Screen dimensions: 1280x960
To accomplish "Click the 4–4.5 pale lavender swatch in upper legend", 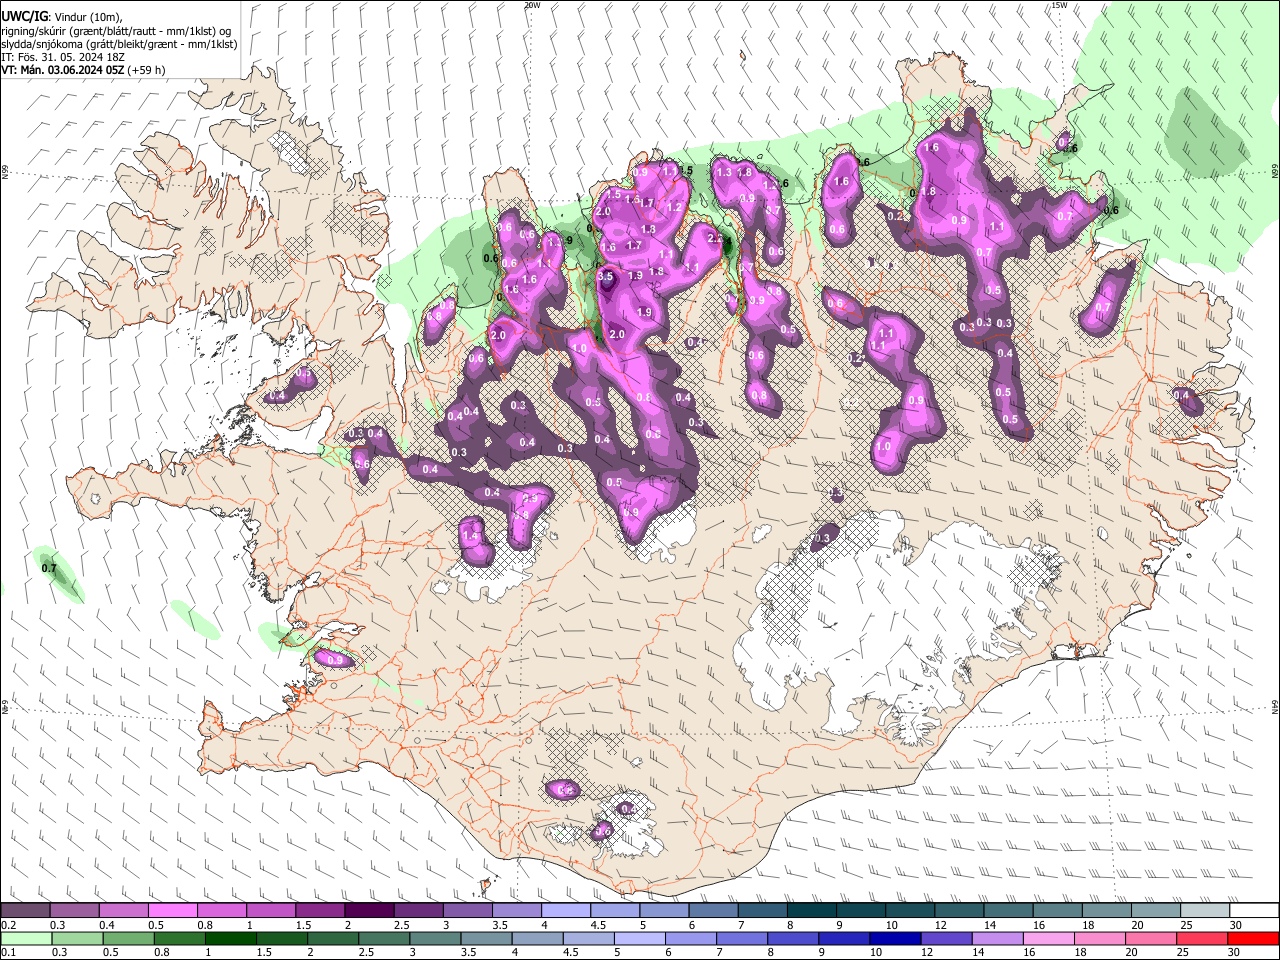I will coord(566,911).
